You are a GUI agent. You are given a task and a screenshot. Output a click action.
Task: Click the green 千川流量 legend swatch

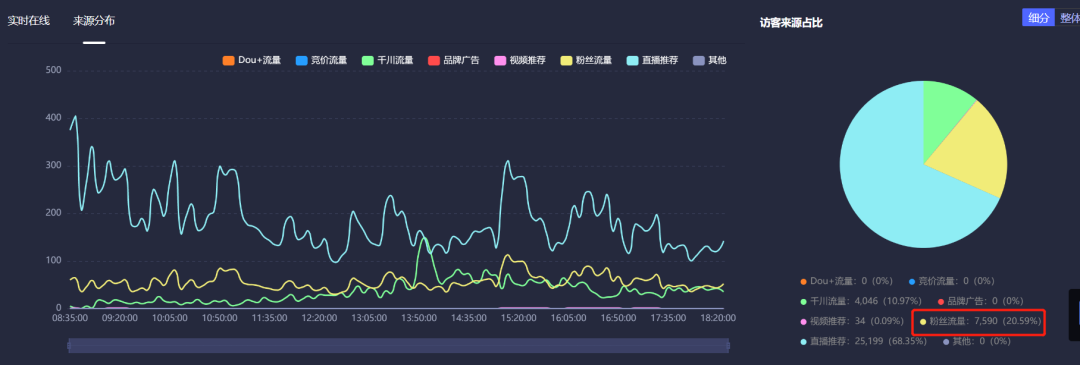tap(367, 61)
